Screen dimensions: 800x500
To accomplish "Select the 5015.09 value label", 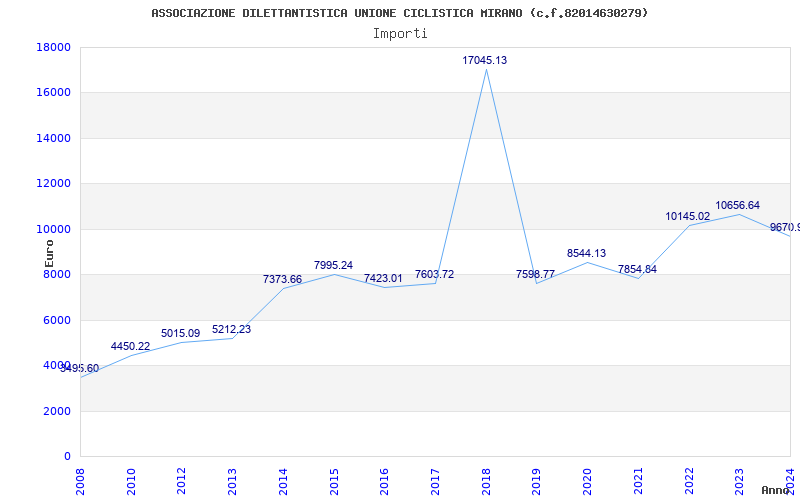I will (x=181, y=333).
